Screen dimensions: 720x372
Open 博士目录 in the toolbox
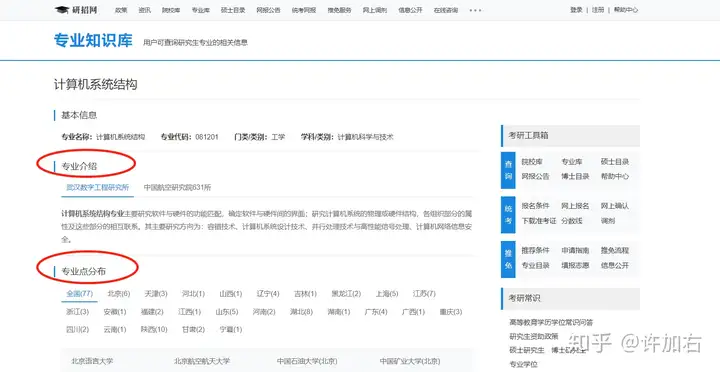coord(575,176)
